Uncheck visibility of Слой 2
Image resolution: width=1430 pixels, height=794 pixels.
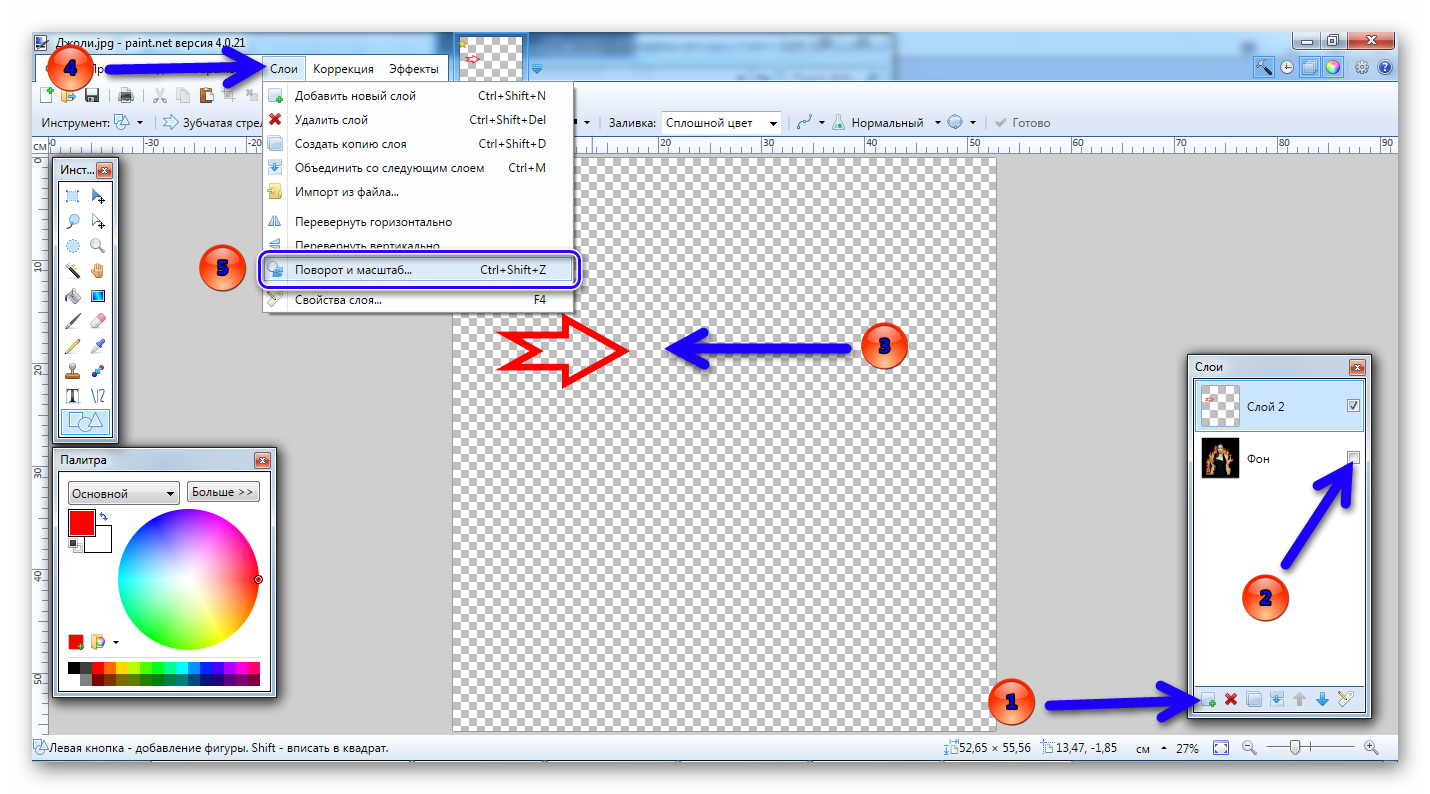pyautogui.click(x=1353, y=406)
